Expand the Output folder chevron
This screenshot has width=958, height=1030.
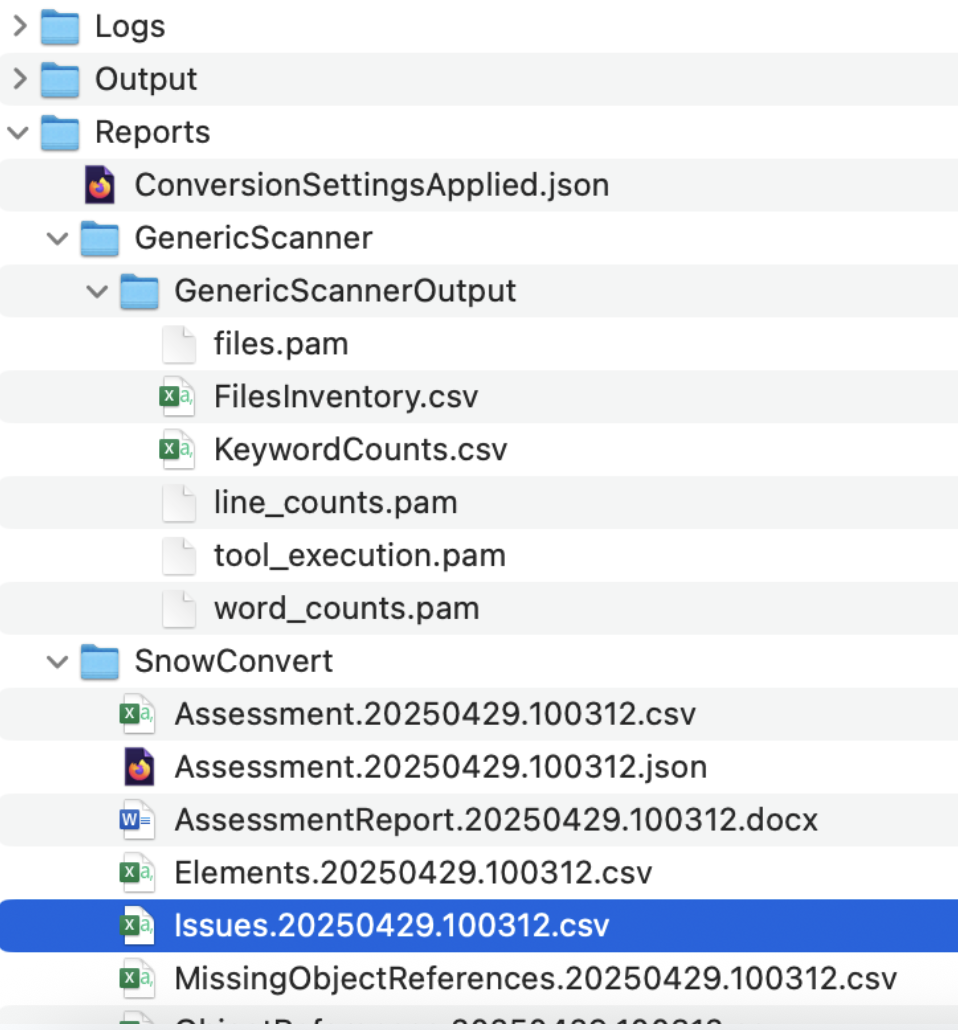coord(19,79)
